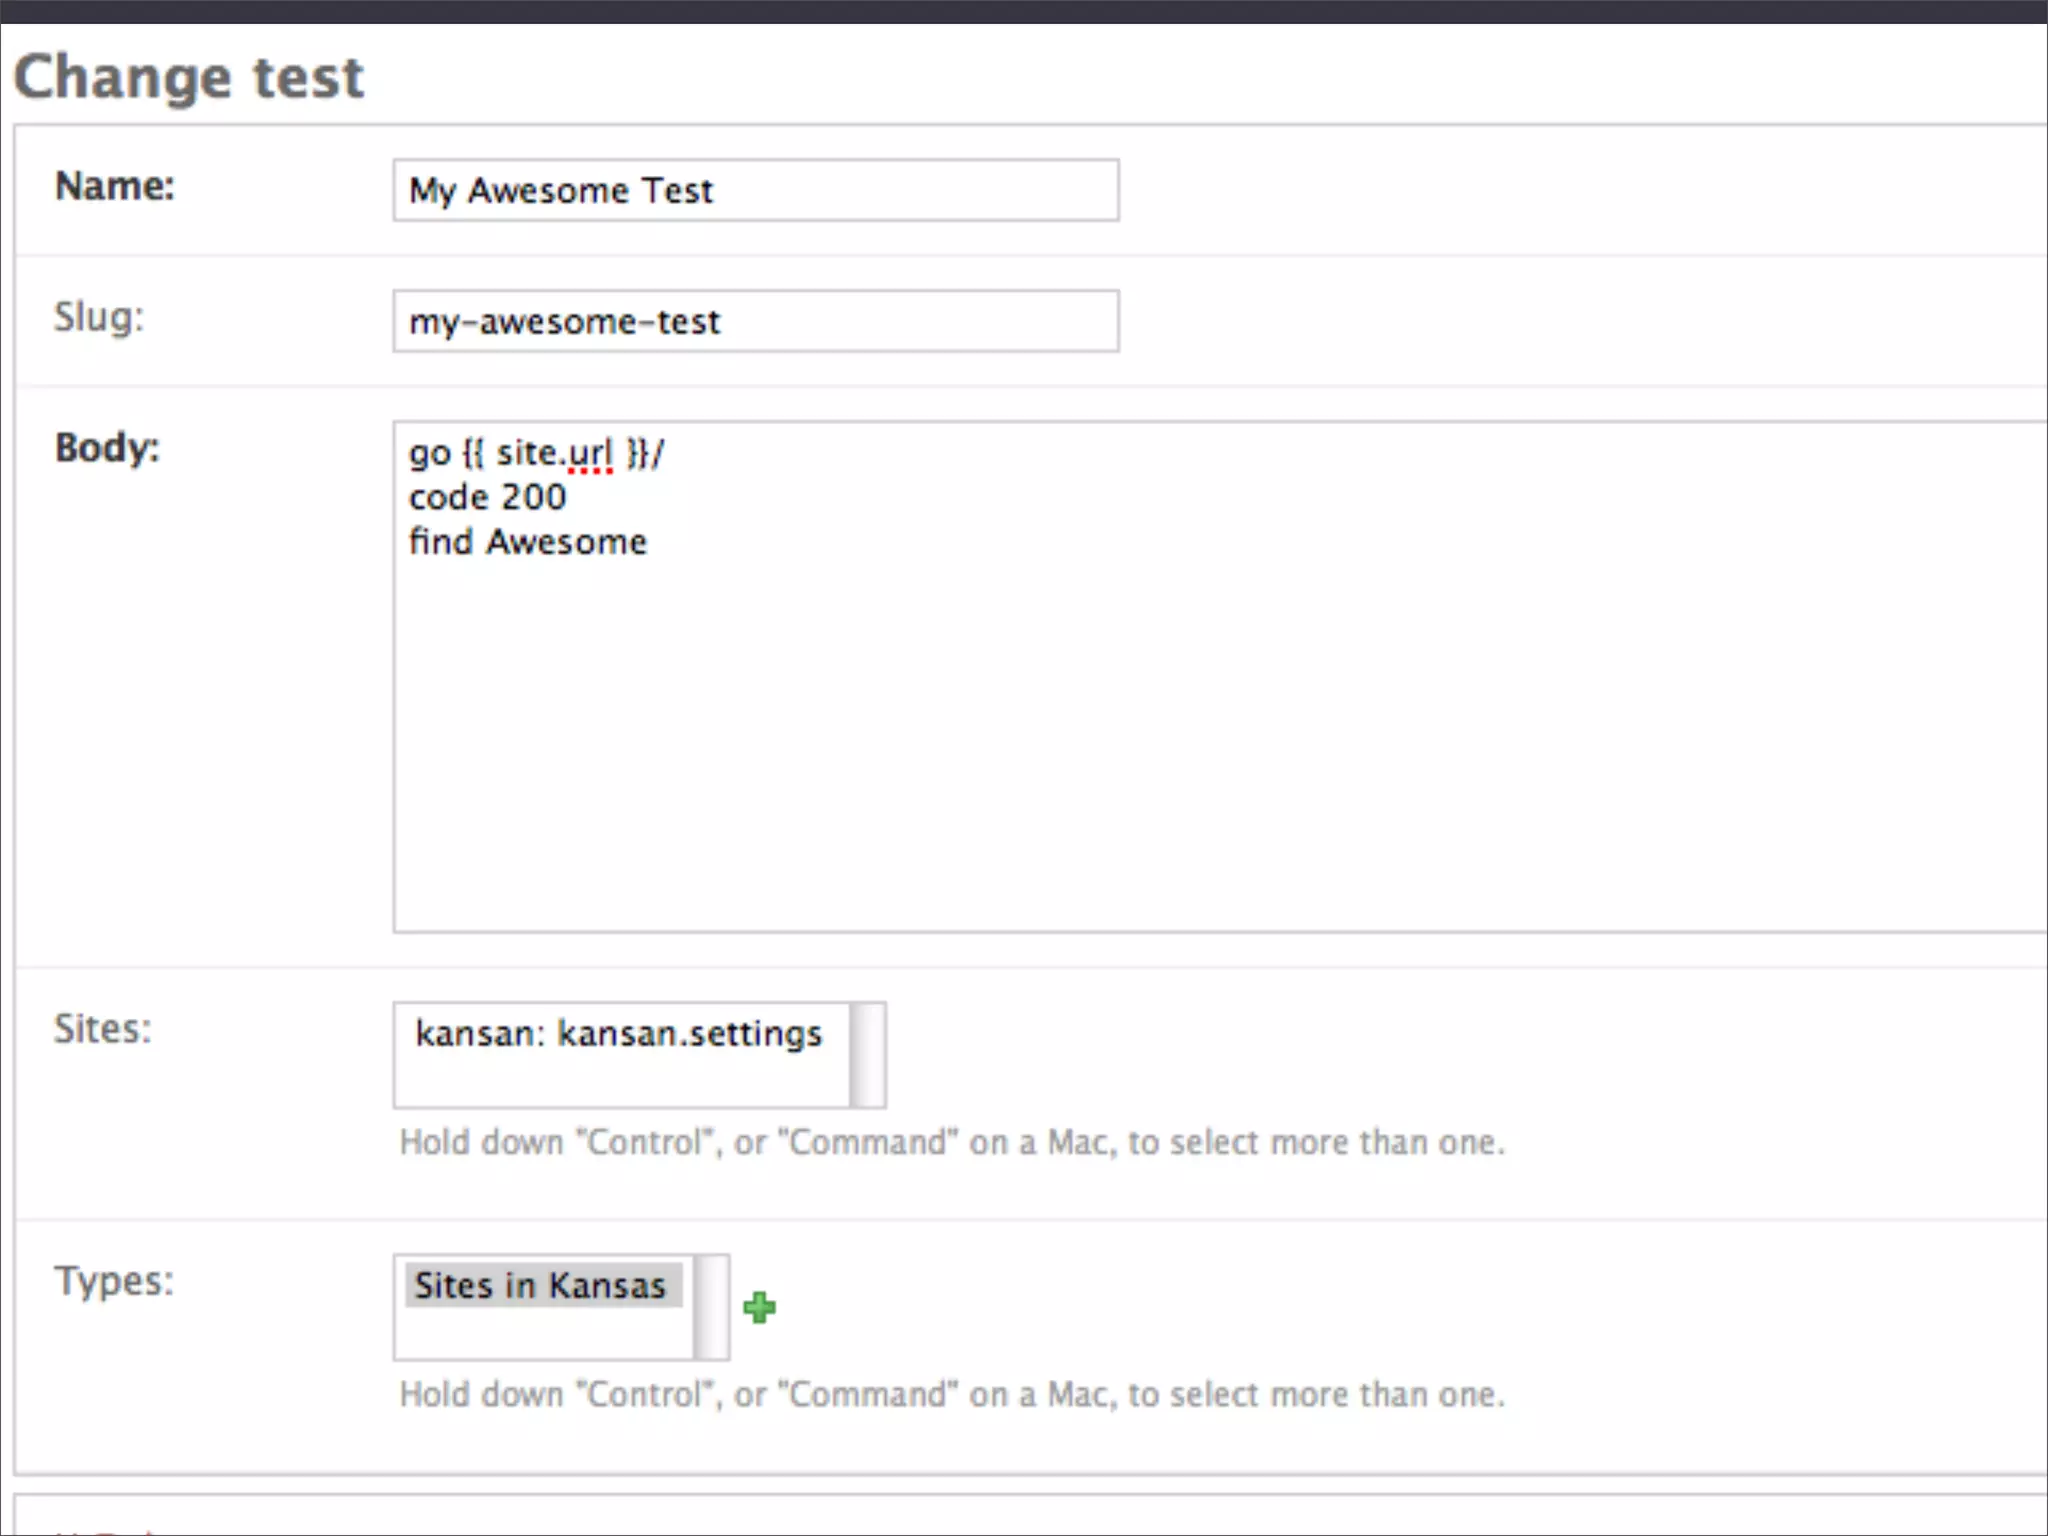Place cursor on 'code 200' line

point(487,497)
